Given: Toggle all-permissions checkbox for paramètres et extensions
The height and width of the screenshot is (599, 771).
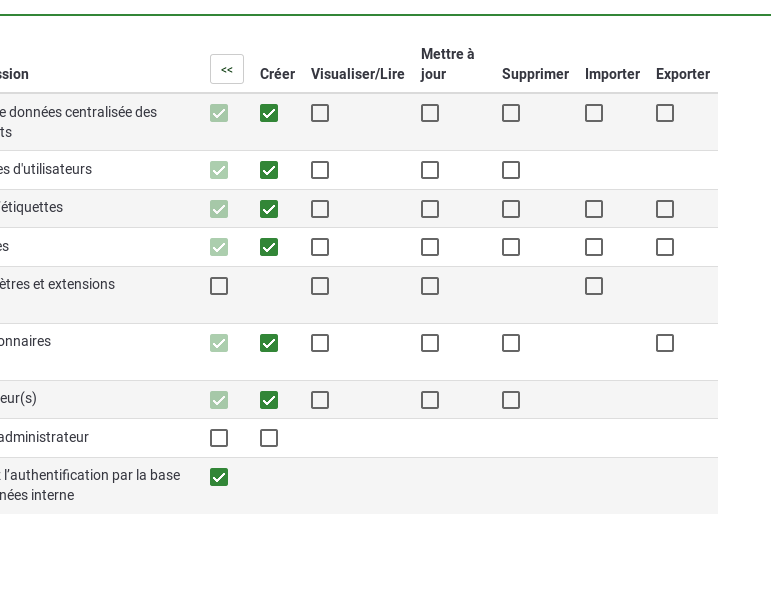Looking at the screenshot, I should (219, 286).
